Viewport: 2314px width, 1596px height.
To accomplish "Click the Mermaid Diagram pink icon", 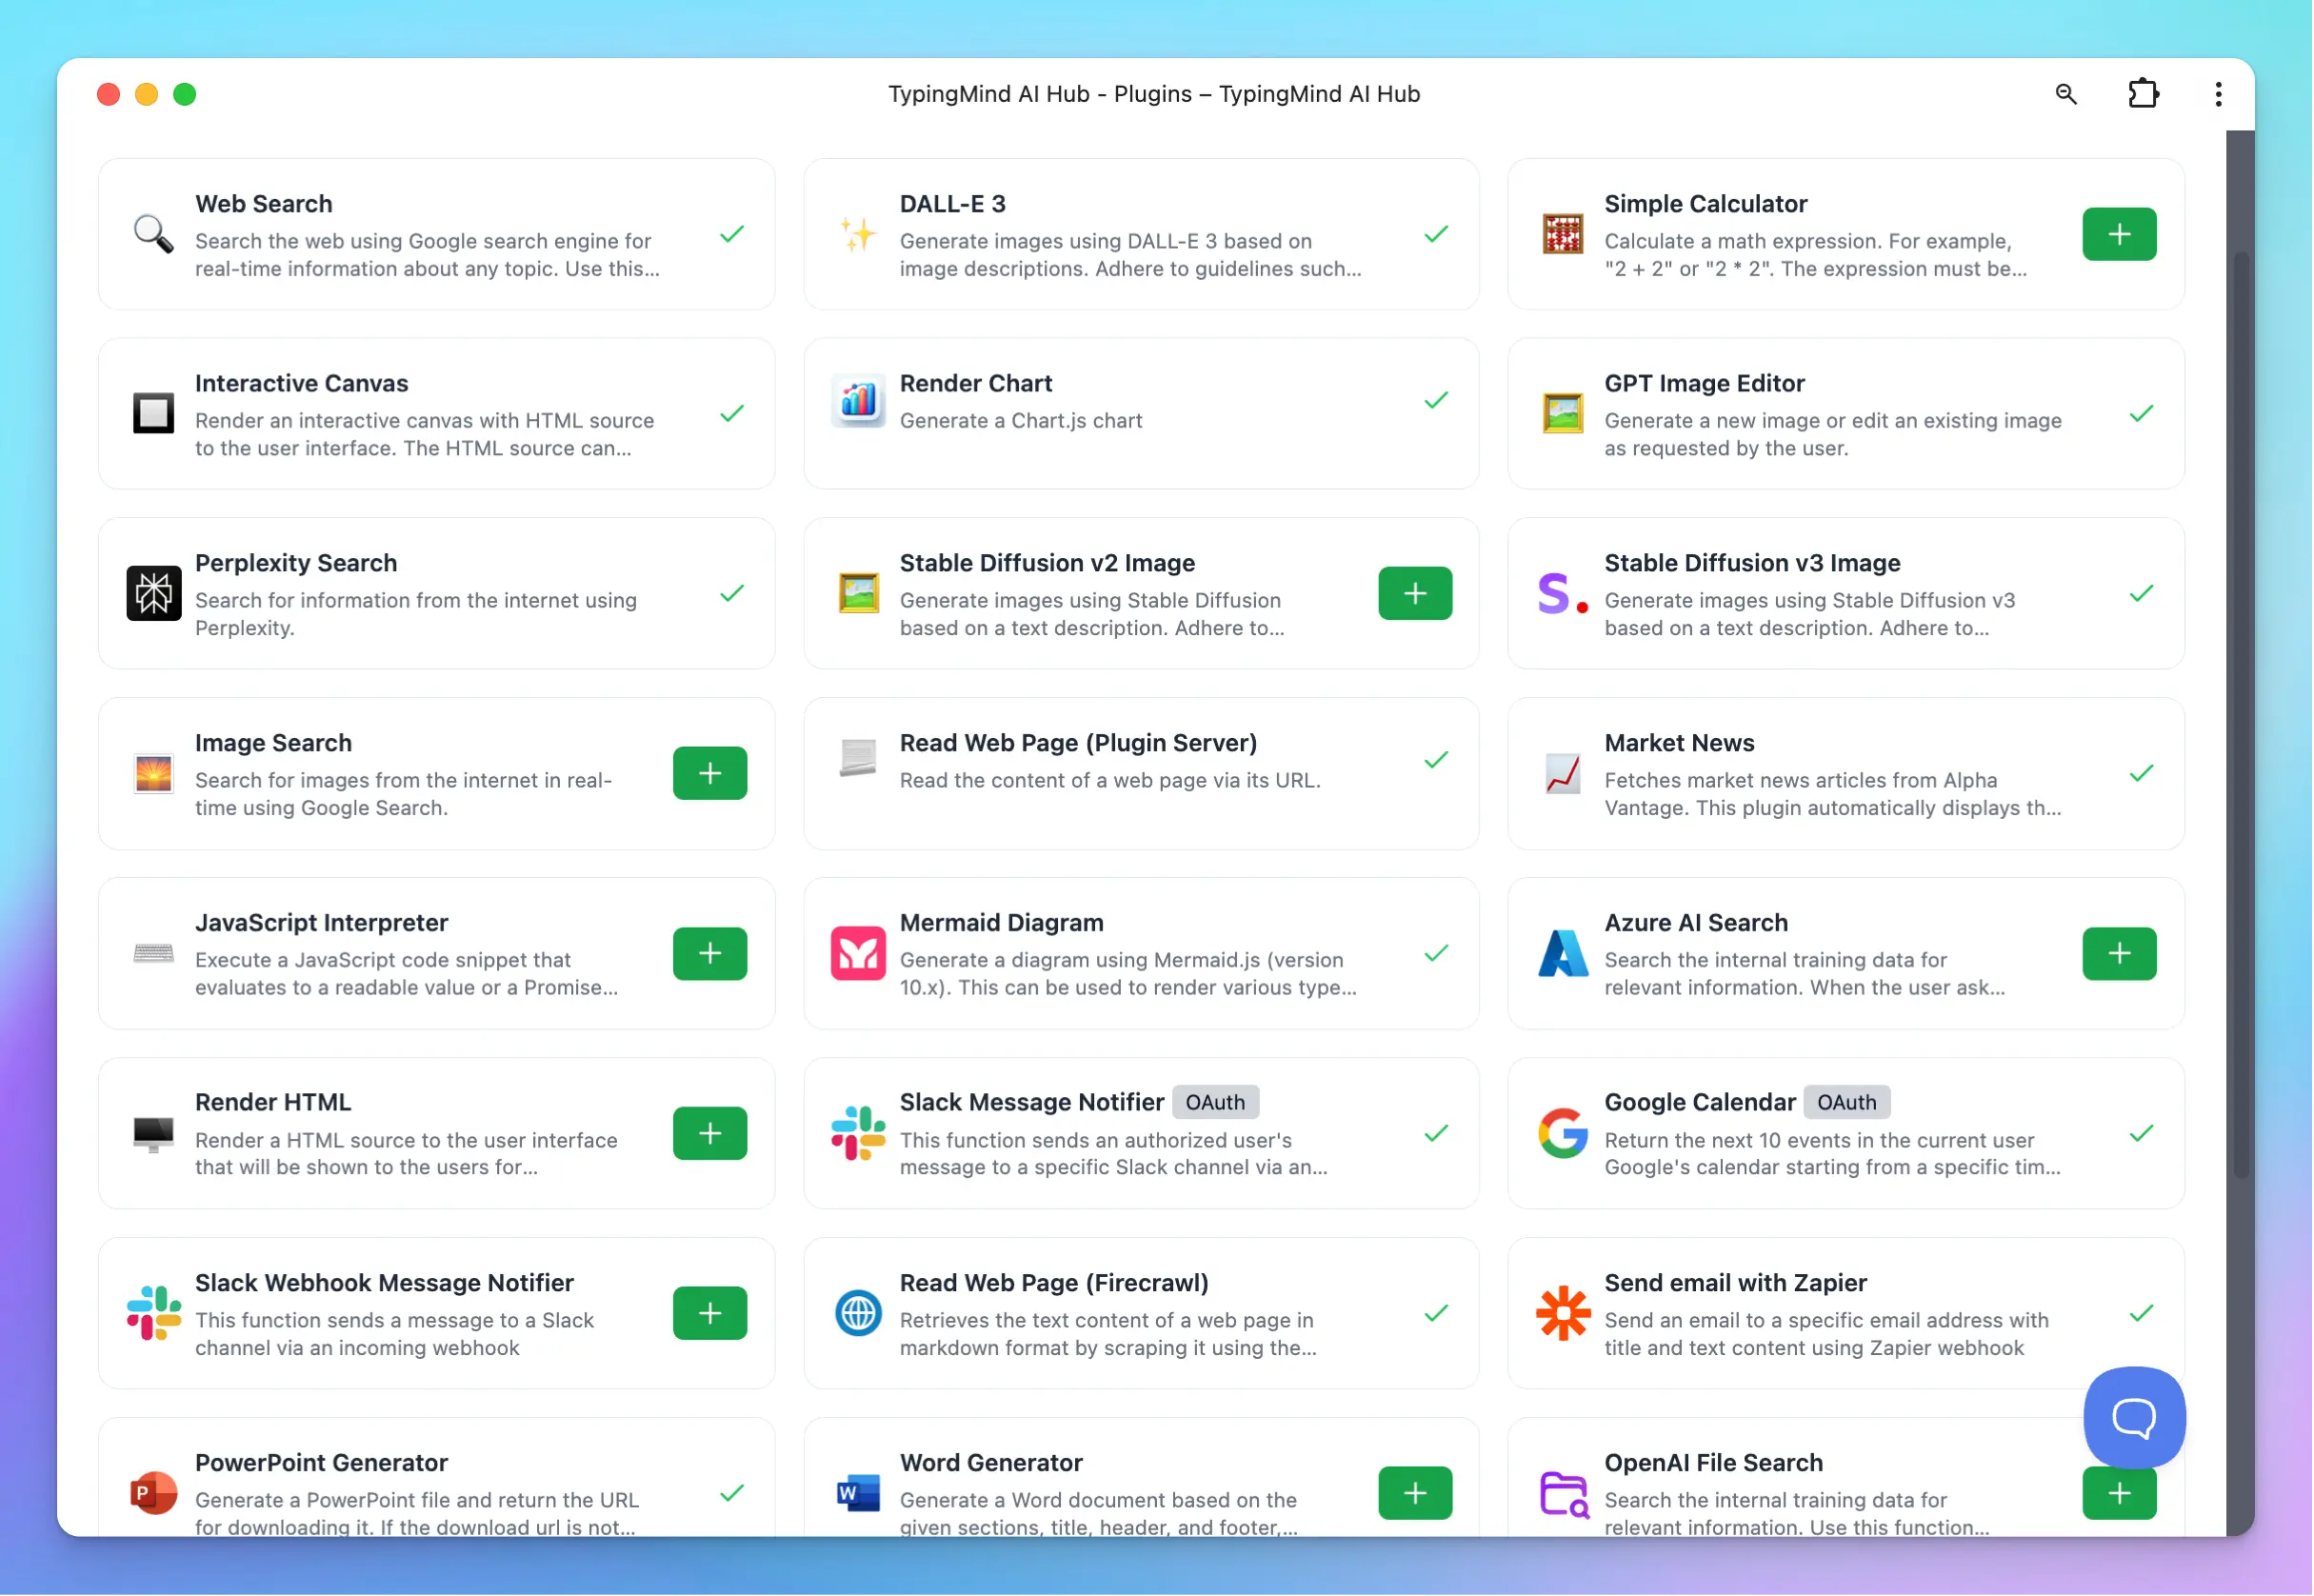I will [858, 954].
